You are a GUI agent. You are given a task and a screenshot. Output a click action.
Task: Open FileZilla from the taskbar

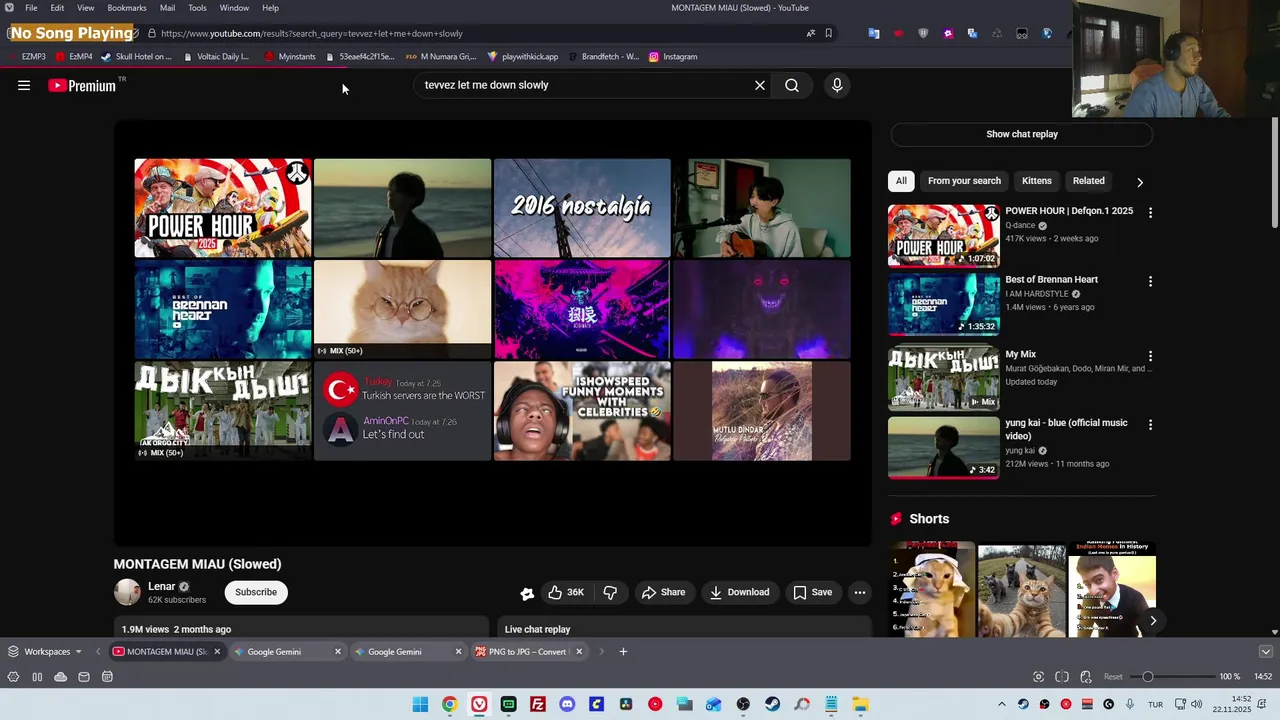pos(538,705)
